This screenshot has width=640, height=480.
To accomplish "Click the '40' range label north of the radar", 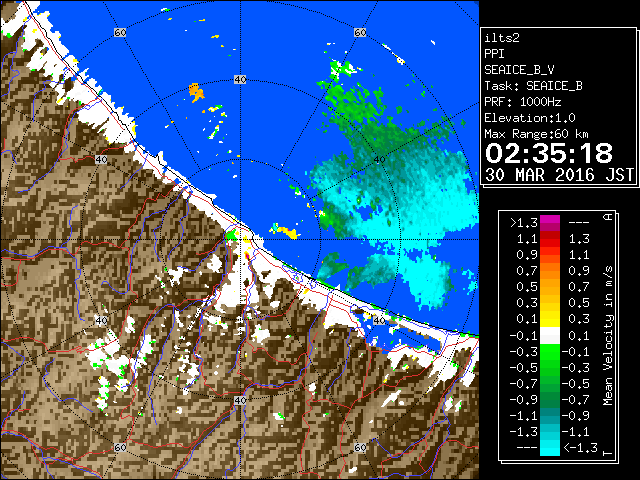I will [x=240, y=80].
